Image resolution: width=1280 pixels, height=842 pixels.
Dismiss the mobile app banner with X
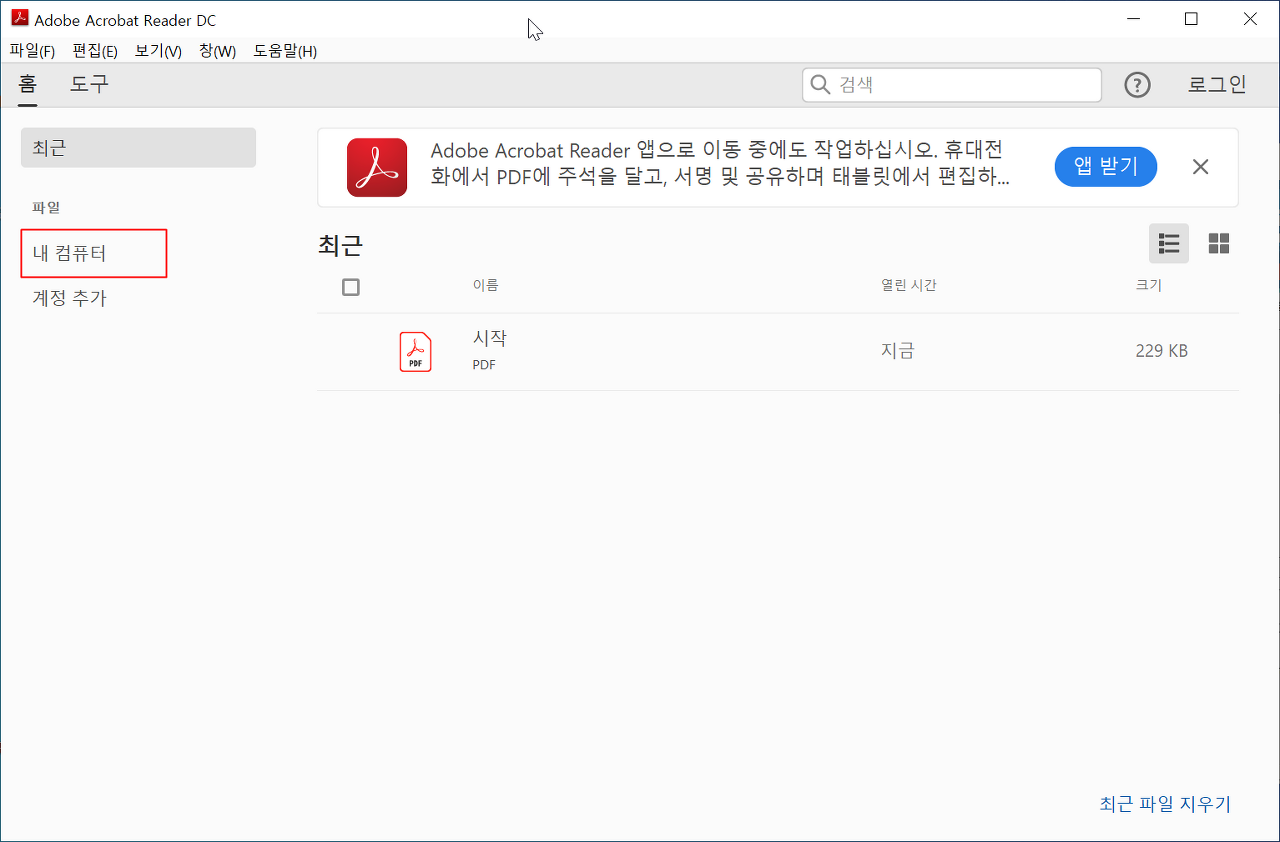point(1201,167)
